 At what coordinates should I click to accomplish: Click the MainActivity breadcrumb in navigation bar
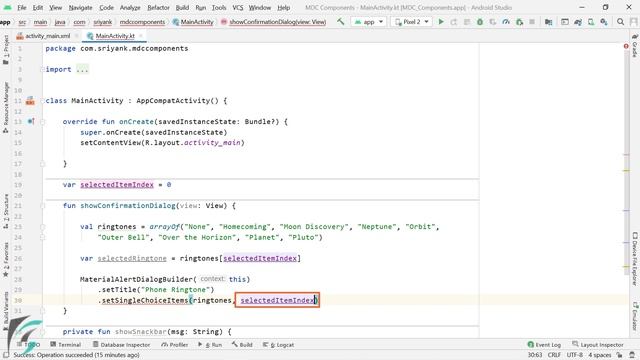(x=193, y=22)
